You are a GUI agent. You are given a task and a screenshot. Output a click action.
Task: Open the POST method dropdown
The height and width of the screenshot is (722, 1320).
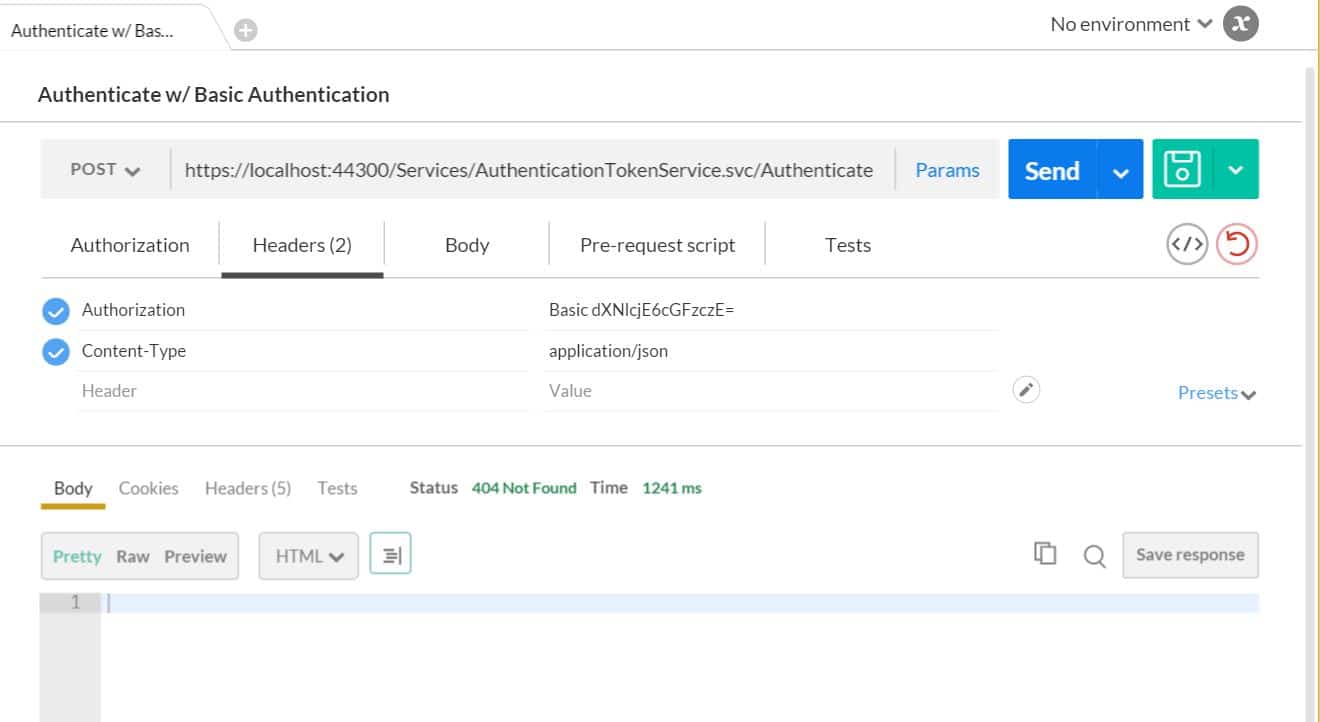[103, 169]
